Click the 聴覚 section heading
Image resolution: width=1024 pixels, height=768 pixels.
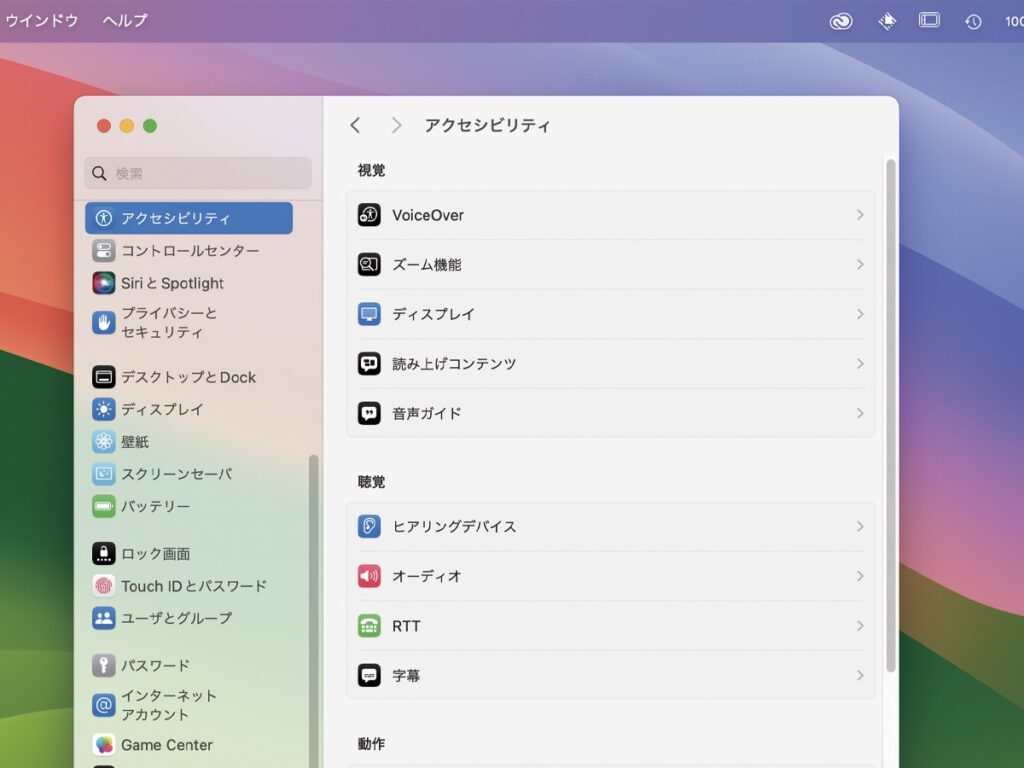(371, 482)
